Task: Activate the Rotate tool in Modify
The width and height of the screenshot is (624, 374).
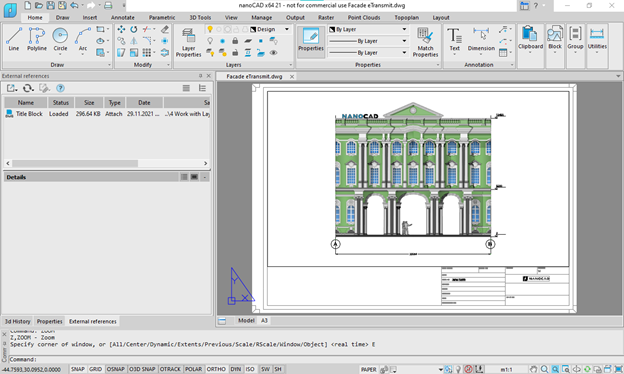Action: click(x=134, y=29)
